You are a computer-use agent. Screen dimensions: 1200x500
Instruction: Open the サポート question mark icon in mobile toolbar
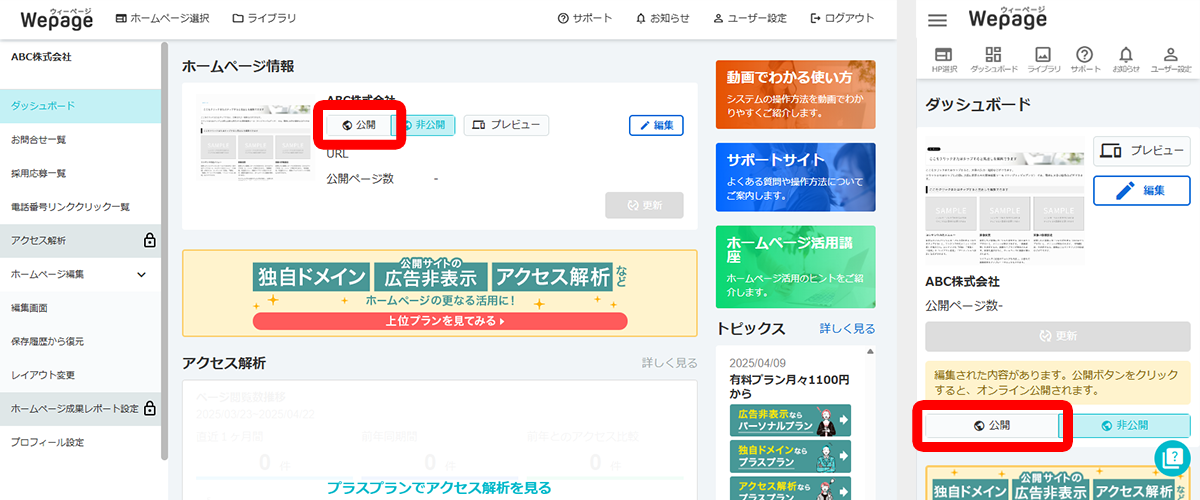[x=1084, y=59]
